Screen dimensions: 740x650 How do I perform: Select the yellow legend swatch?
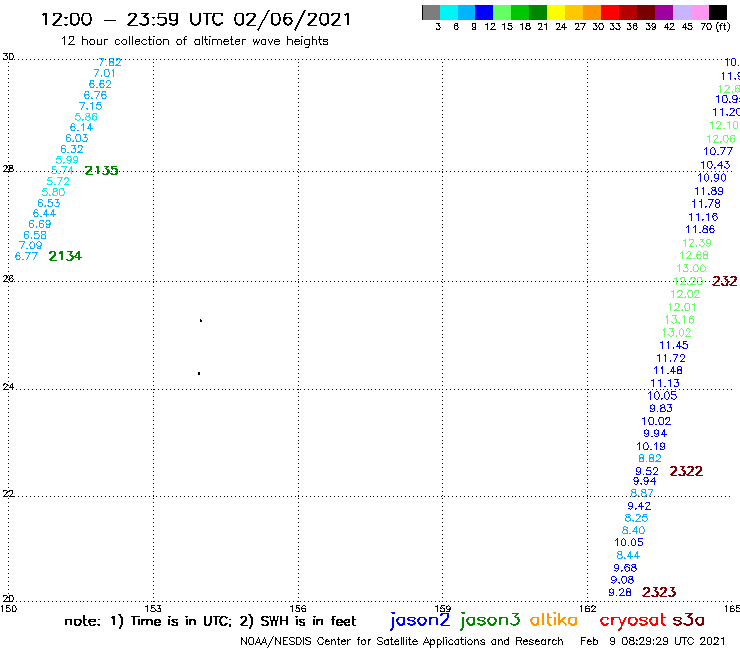pyautogui.click(x=556, y=12)
